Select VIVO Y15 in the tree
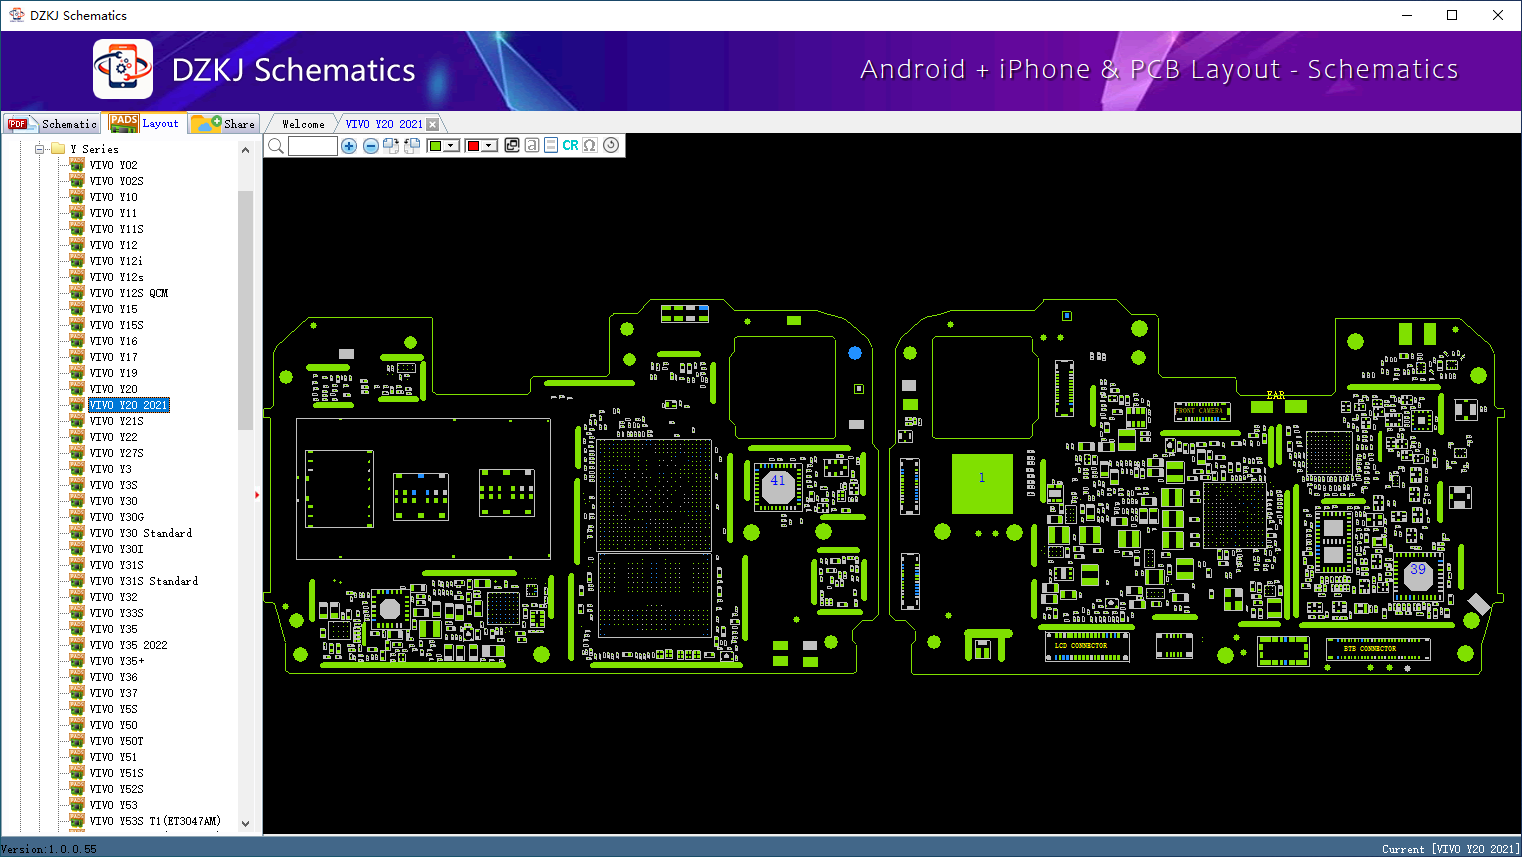Image resolution: width=1522 pixels, height=857 pixels. (x=113, y=309)
